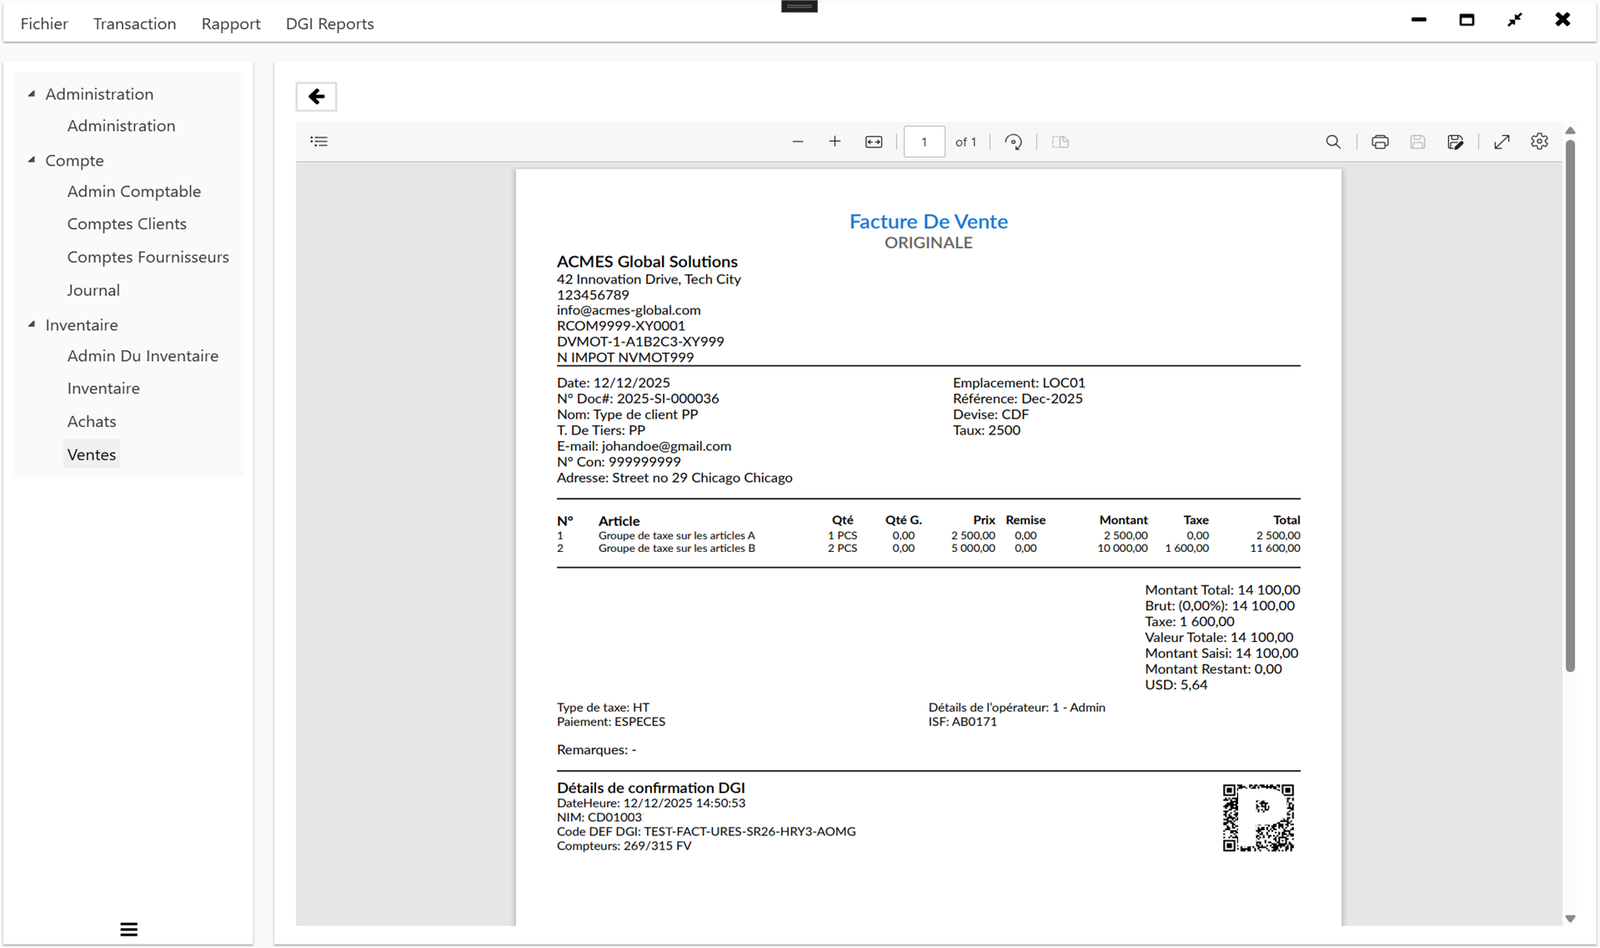The width and height of the screenshot is (1600, 948).
Task: Zoom in on the invoice preview
Action: tap(834, 141)
